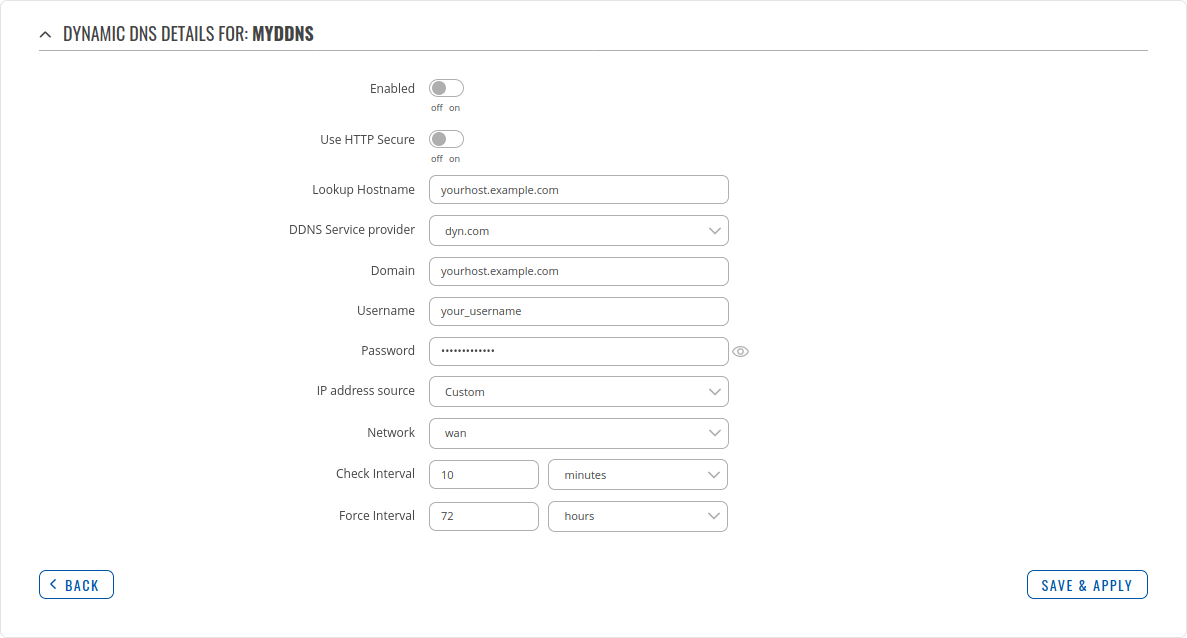Select the Password input field
The height and width of the screenshot is (638, 1187).
click(x=578, y=351)
